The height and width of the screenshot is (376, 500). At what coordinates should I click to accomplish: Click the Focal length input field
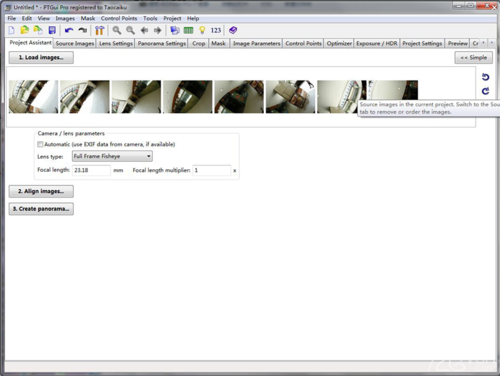(91, 170)
